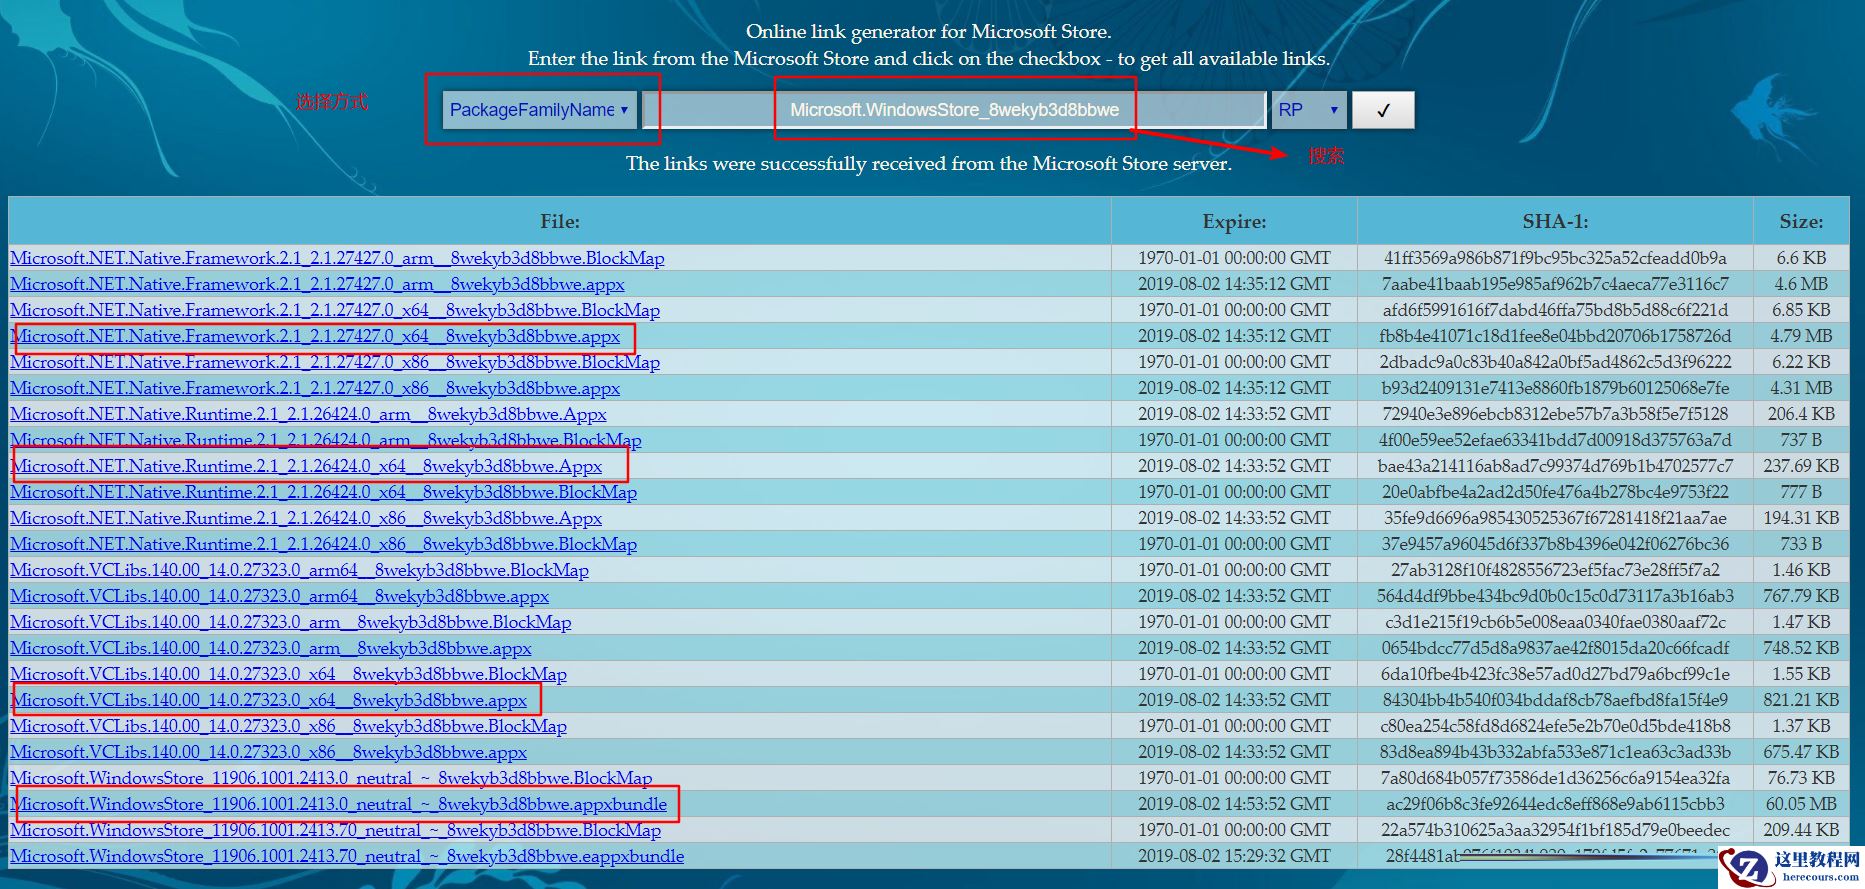1865x889 pixels.
Task: Click the checkmark button to generate links
Action: (x=1383, y=110)
